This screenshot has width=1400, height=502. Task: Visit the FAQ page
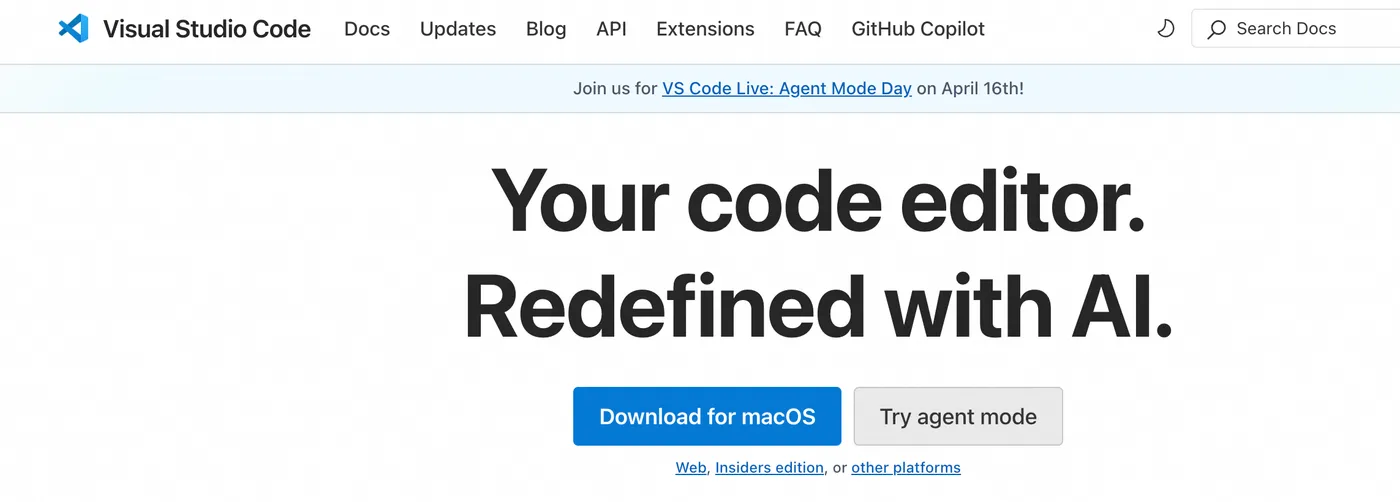click(x=803, y=29)
